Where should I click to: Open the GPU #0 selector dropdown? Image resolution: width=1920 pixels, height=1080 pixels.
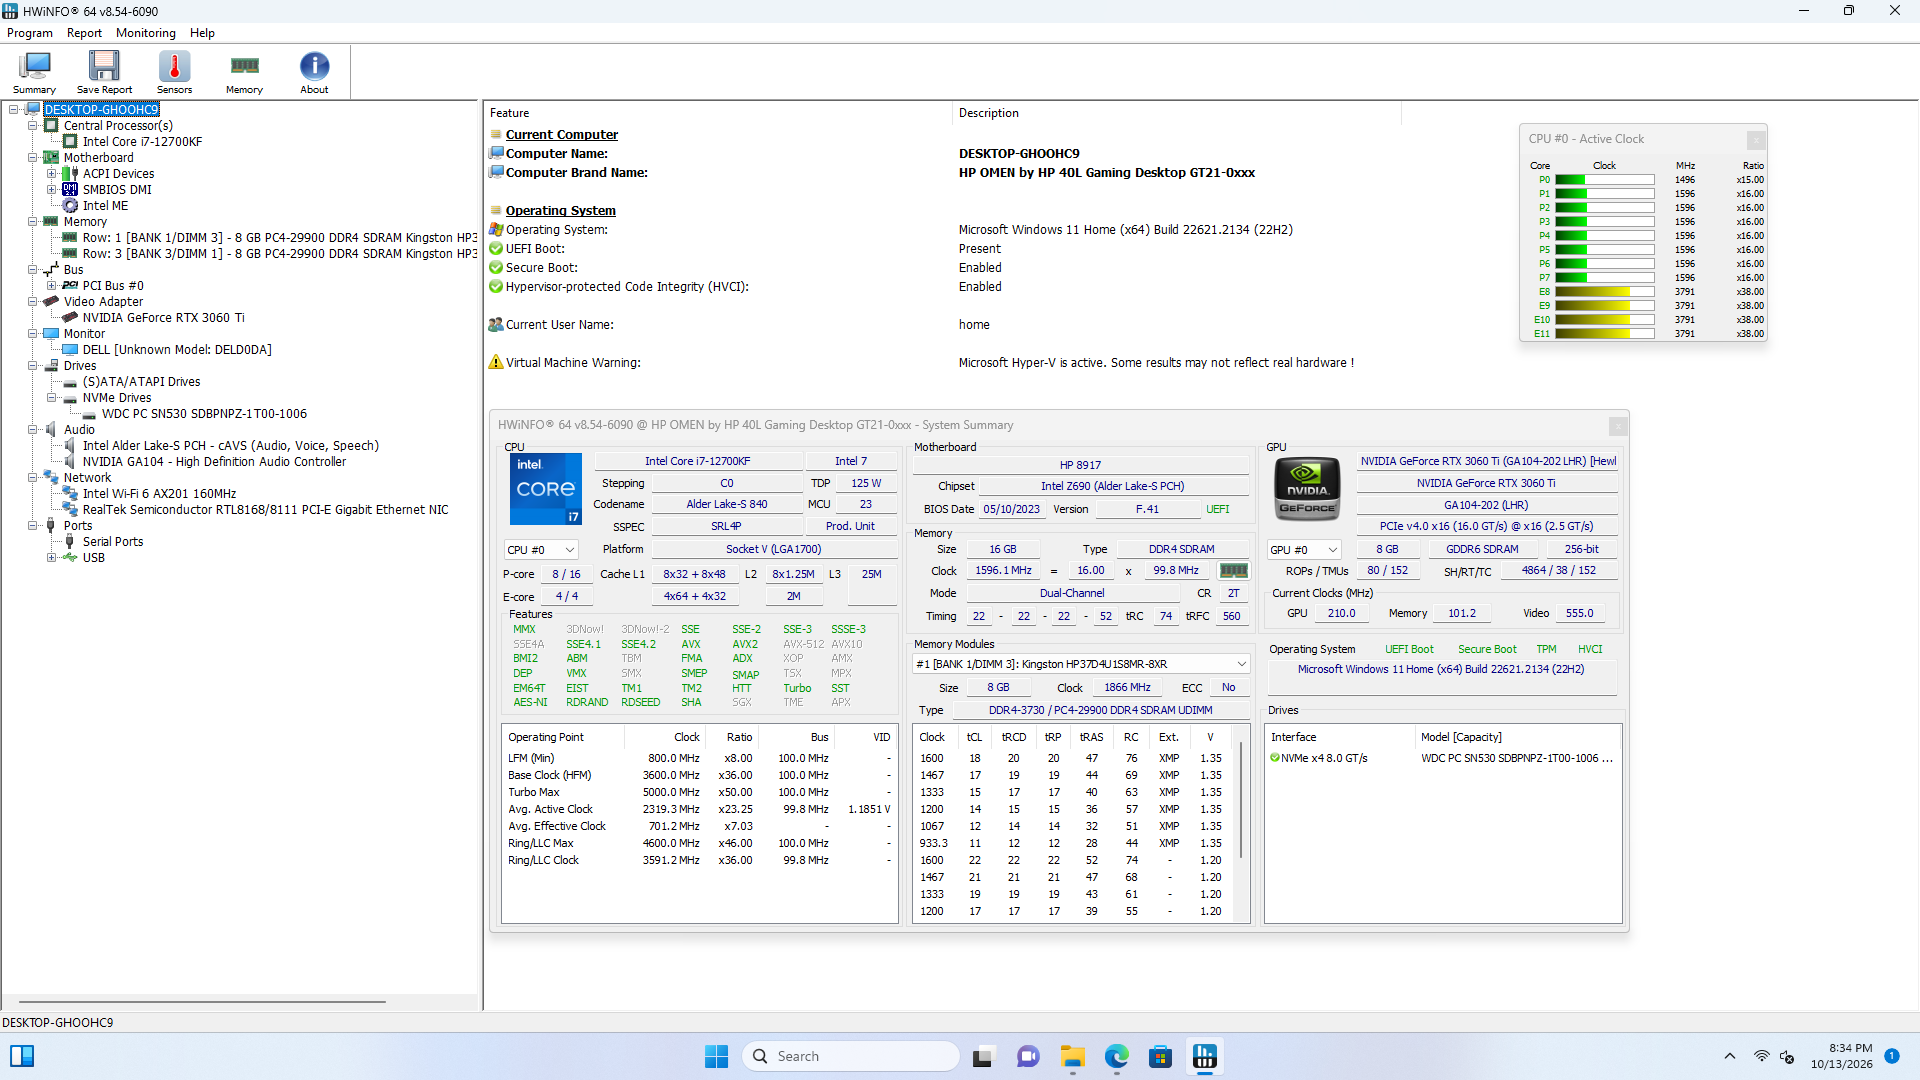coord(1304,550)
